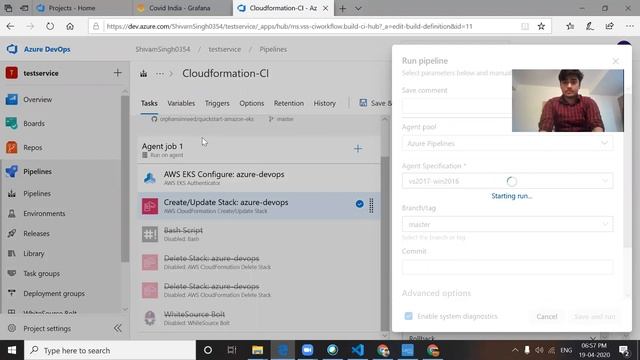Image resolution: width=640 pixels, height=360 pixels.
Task: Click the Type here to search box
Action: [110, 350]
